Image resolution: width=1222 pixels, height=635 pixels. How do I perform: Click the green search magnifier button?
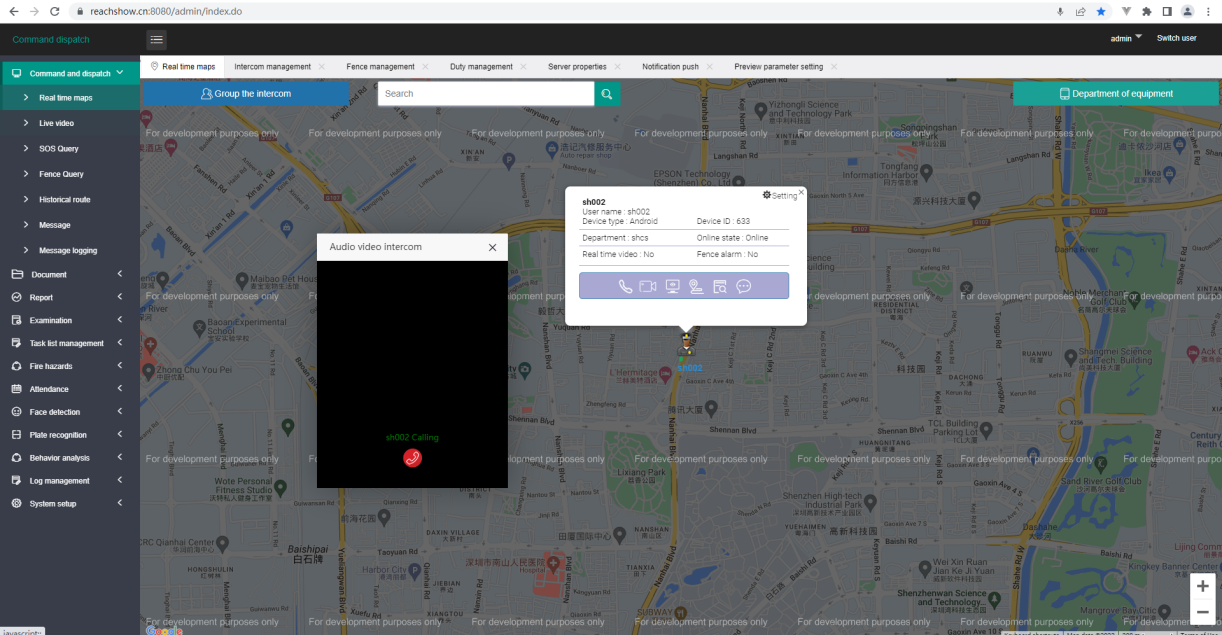coord(607,94)
